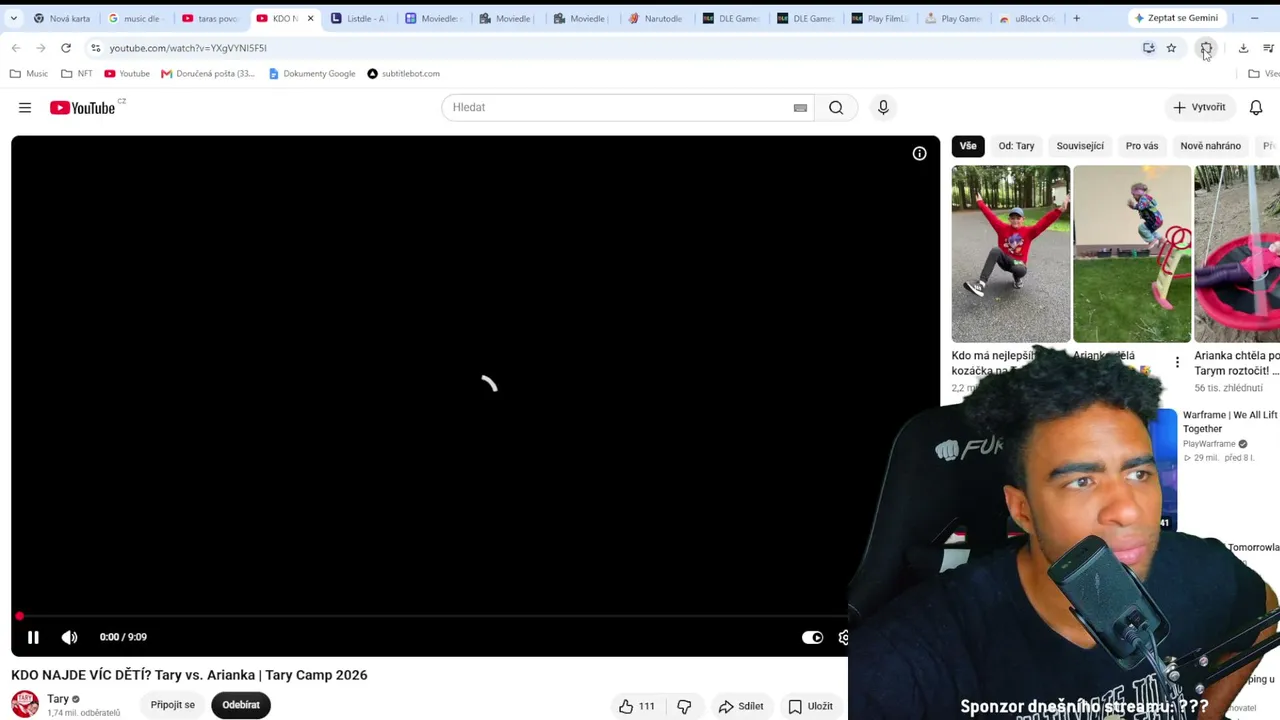Open YouTube notifications bell
The image size is (1280, 720).
click(x=1256, y=108)
